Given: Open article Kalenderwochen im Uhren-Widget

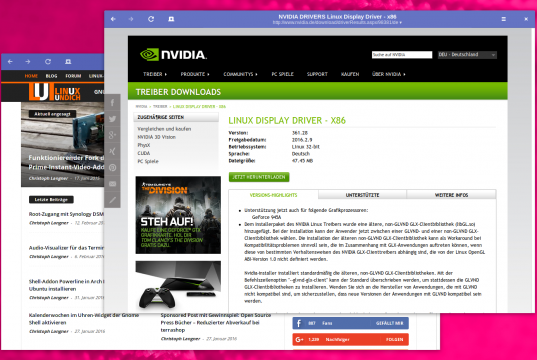Looking at the screenshot, I should coord(84,319).
